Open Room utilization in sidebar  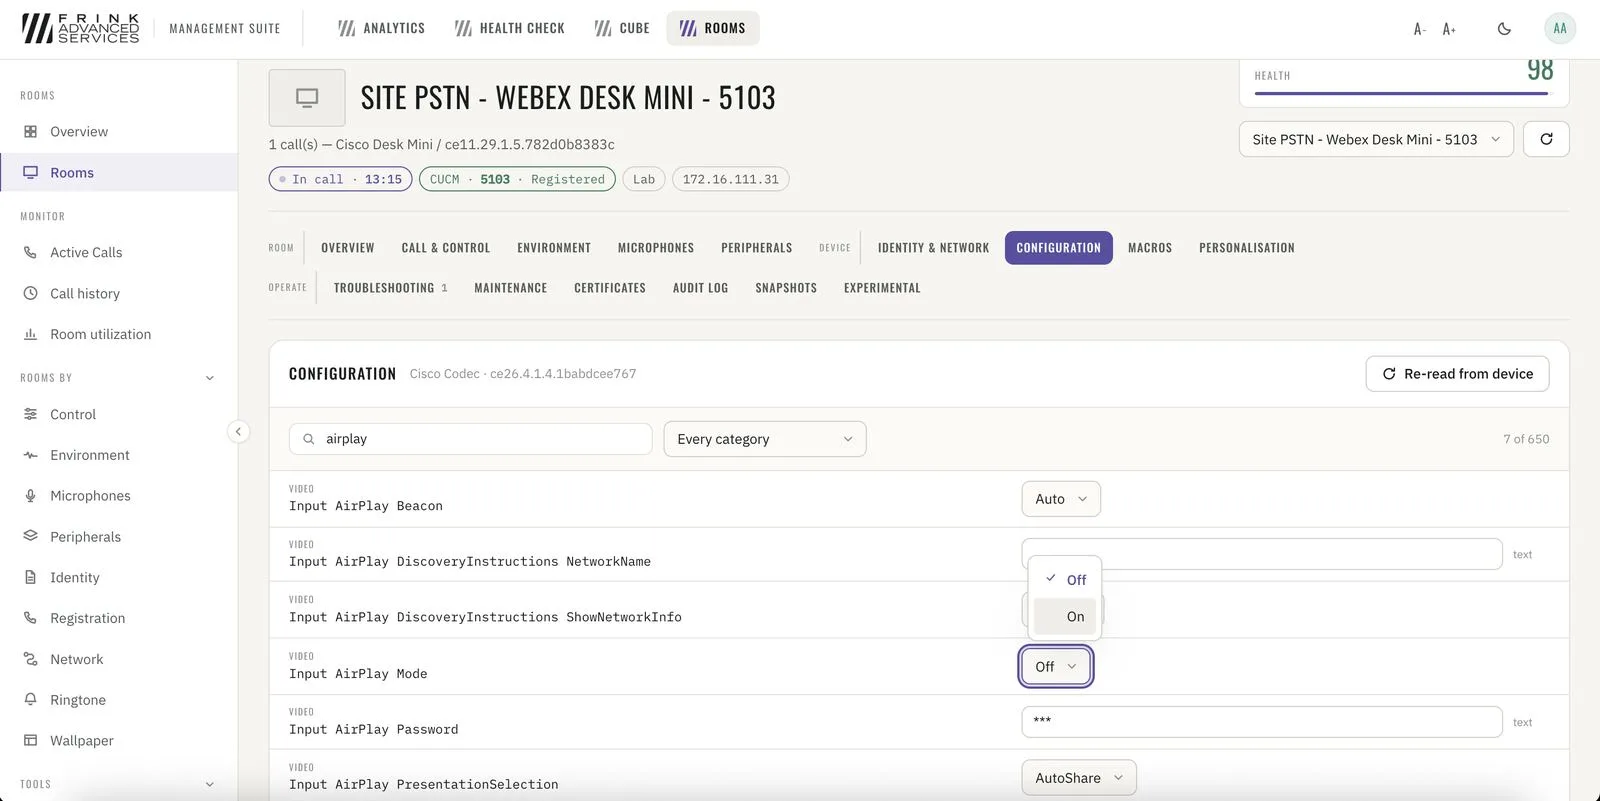point(119,334)
